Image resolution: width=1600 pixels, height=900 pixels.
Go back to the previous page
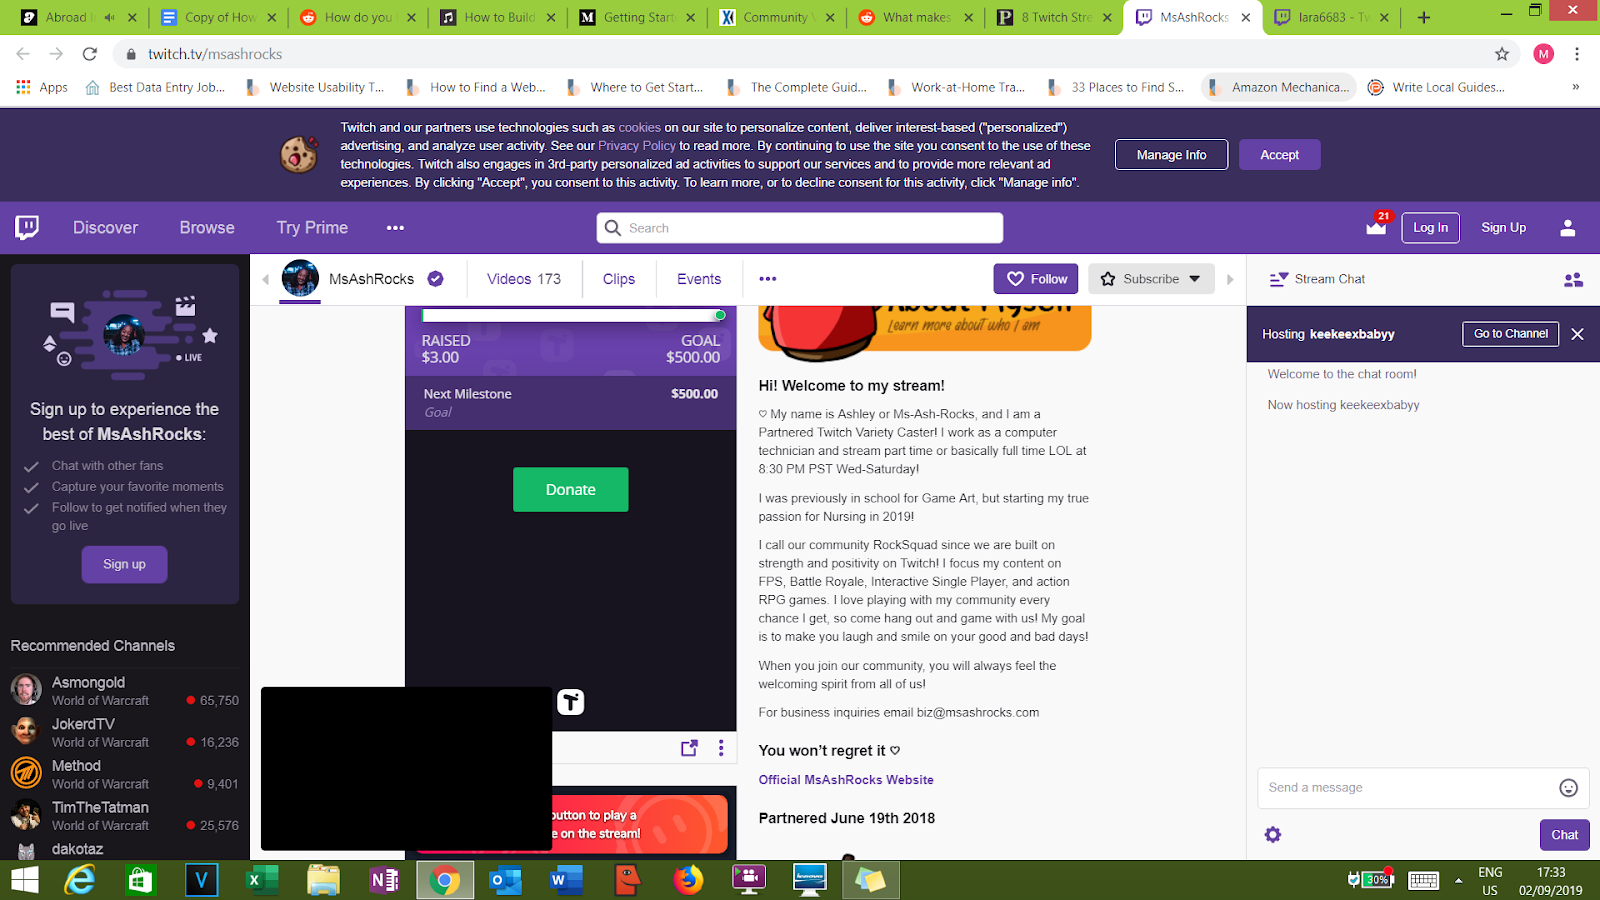tap(23, 54)
